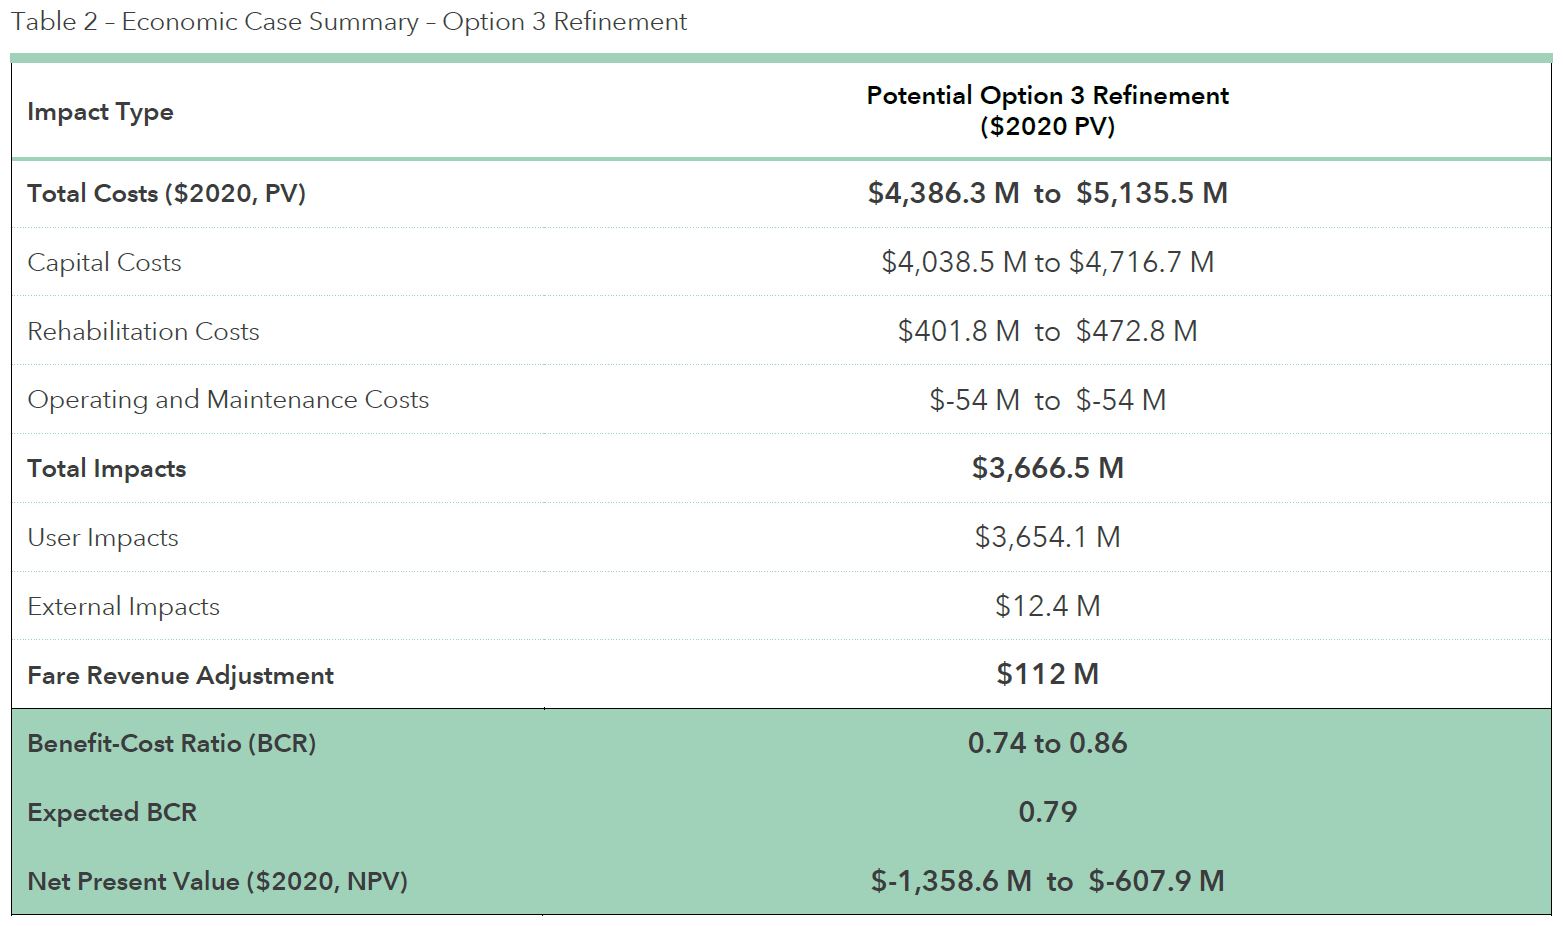Click the capital costs range $4,038.5 M to $4,716.7 M
Viewport: 1563px width, 926px height.
[x=1047, y=262]
